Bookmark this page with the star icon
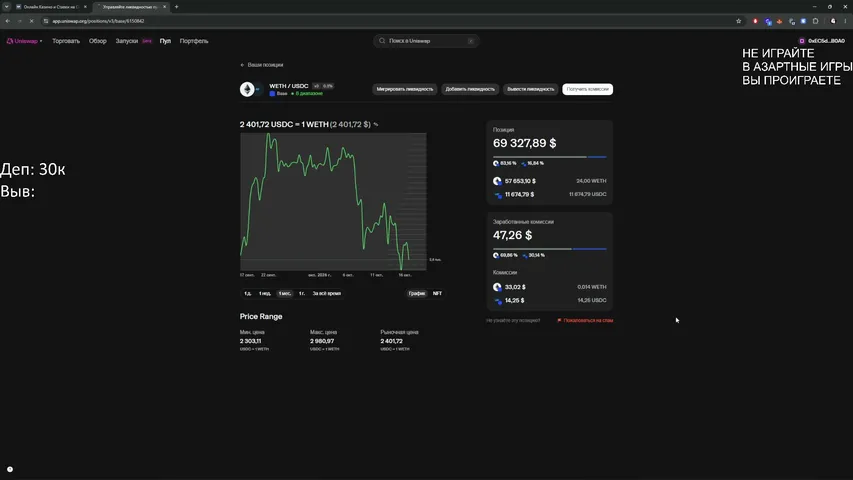This screenshot has height=480, width=853. [738, 21]
